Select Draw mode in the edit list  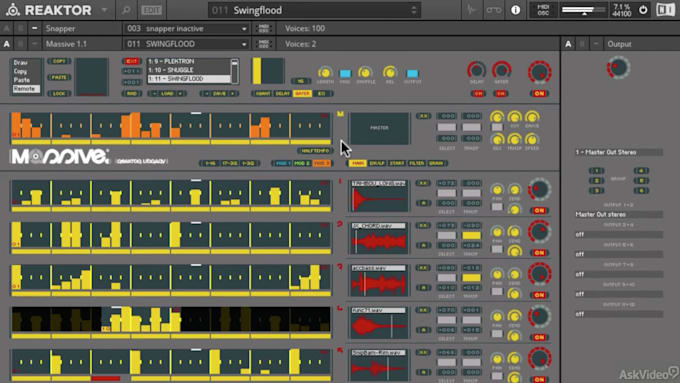tap(20, 62)
